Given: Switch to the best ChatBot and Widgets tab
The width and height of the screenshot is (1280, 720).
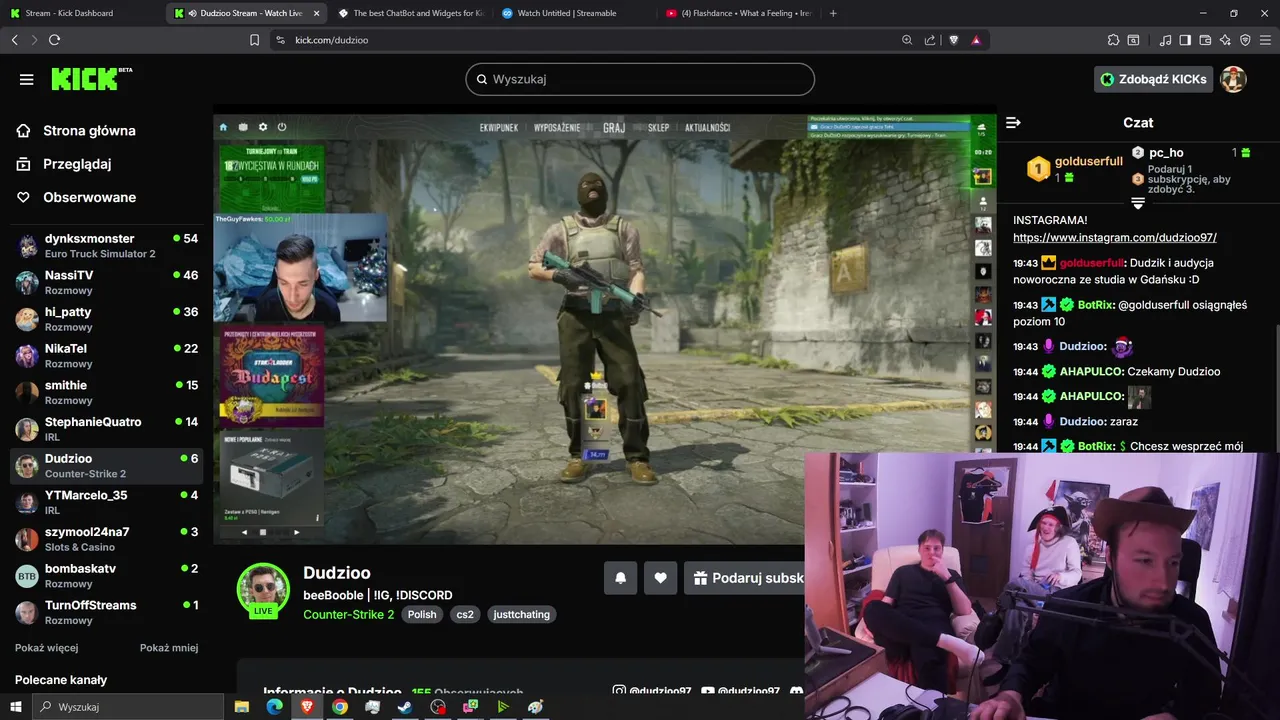Looking at the screenshot, I should pyautogui.click(x=410, y=13).
